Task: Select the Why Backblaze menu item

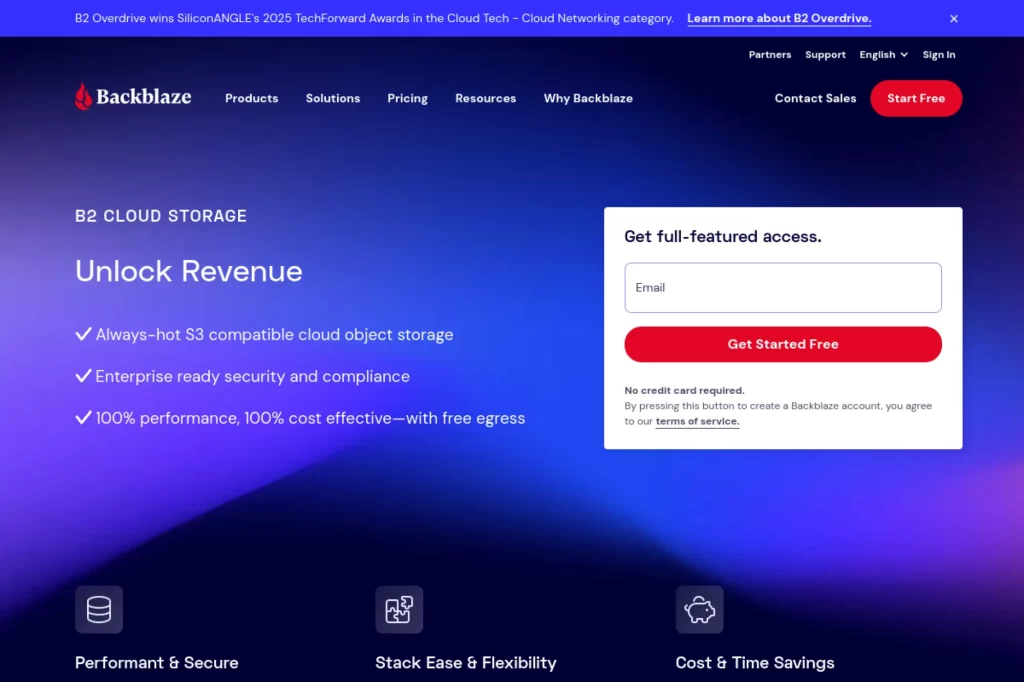Action: click(x=588, y=98)
